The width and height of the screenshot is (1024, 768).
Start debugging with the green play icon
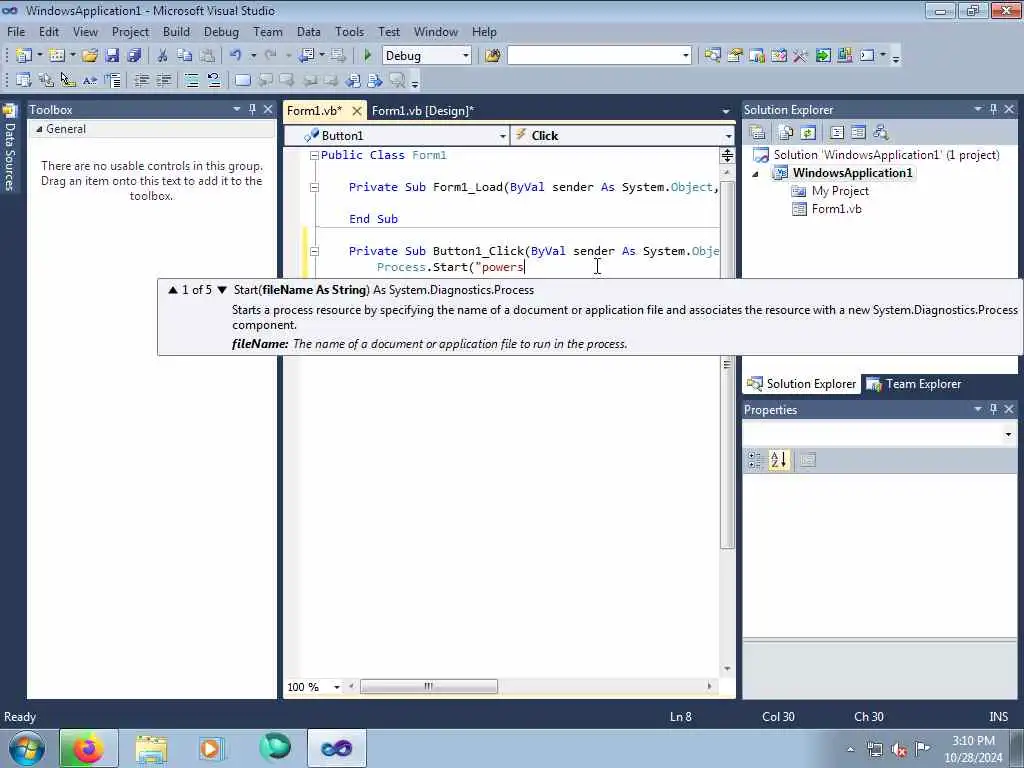click(x=368, y=56)
